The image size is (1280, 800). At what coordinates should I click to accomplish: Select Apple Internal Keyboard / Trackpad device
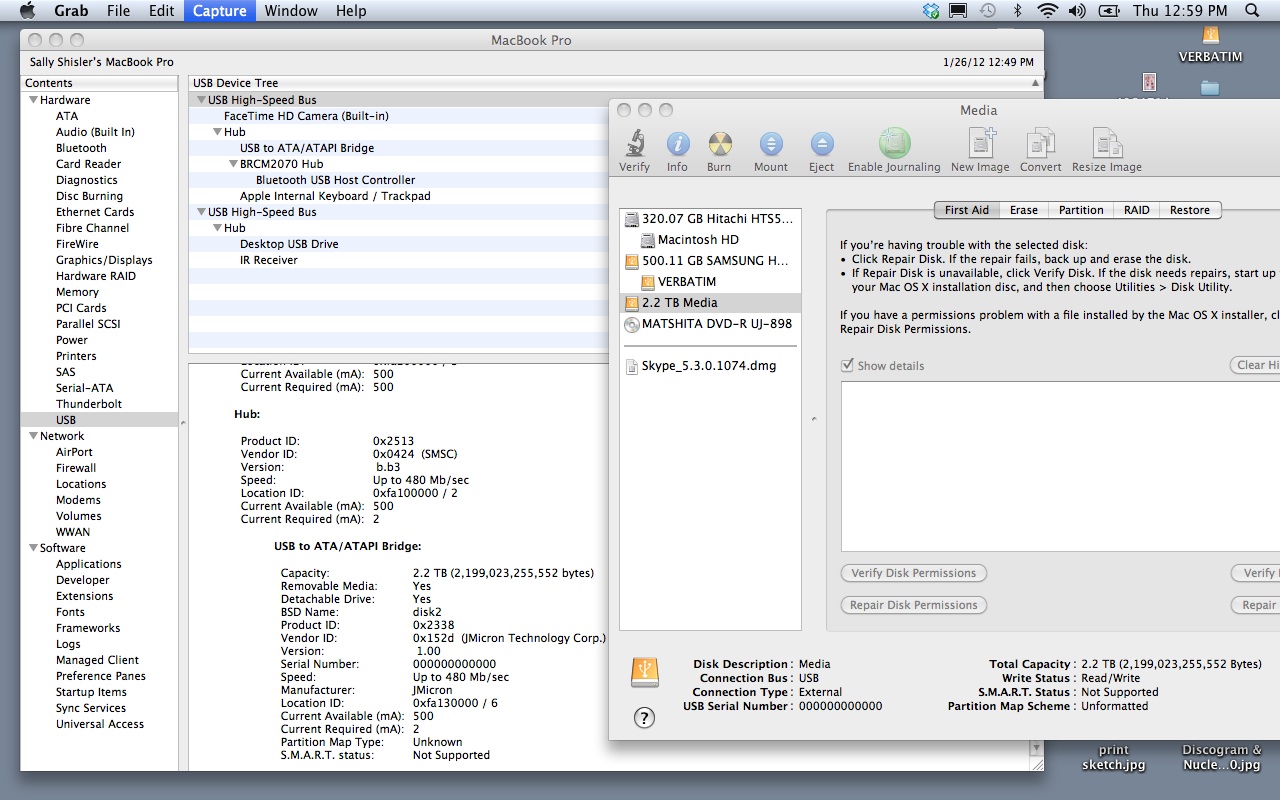335,196
